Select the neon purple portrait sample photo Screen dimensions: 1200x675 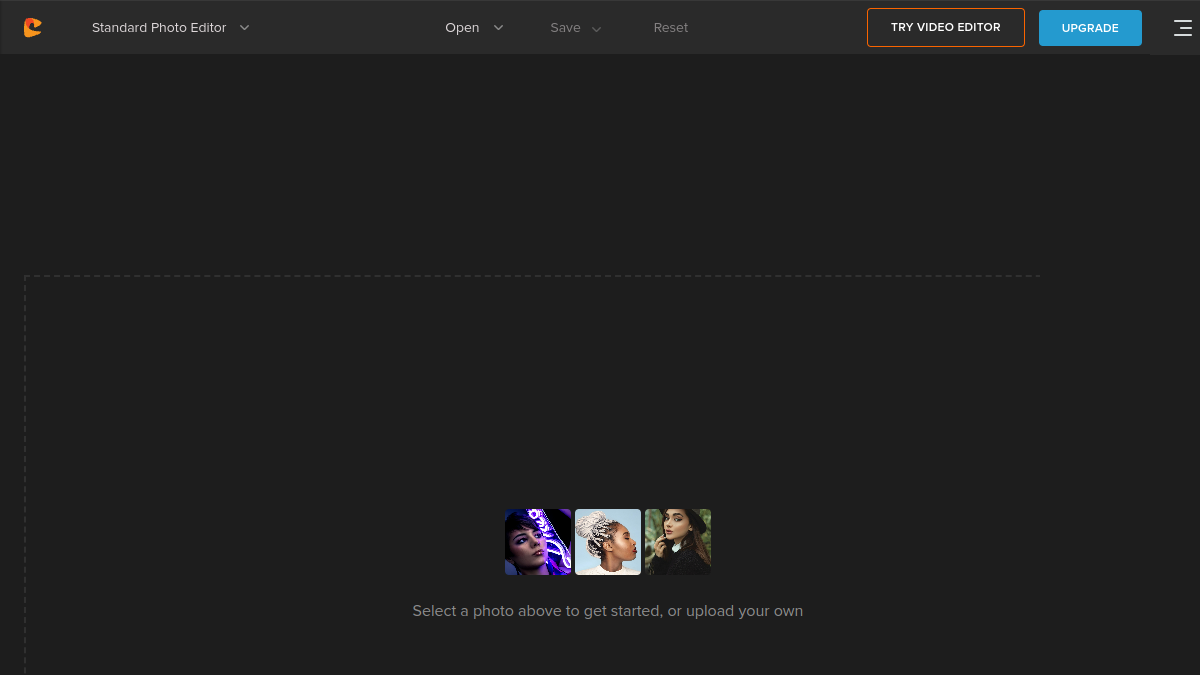click(538, 542)
